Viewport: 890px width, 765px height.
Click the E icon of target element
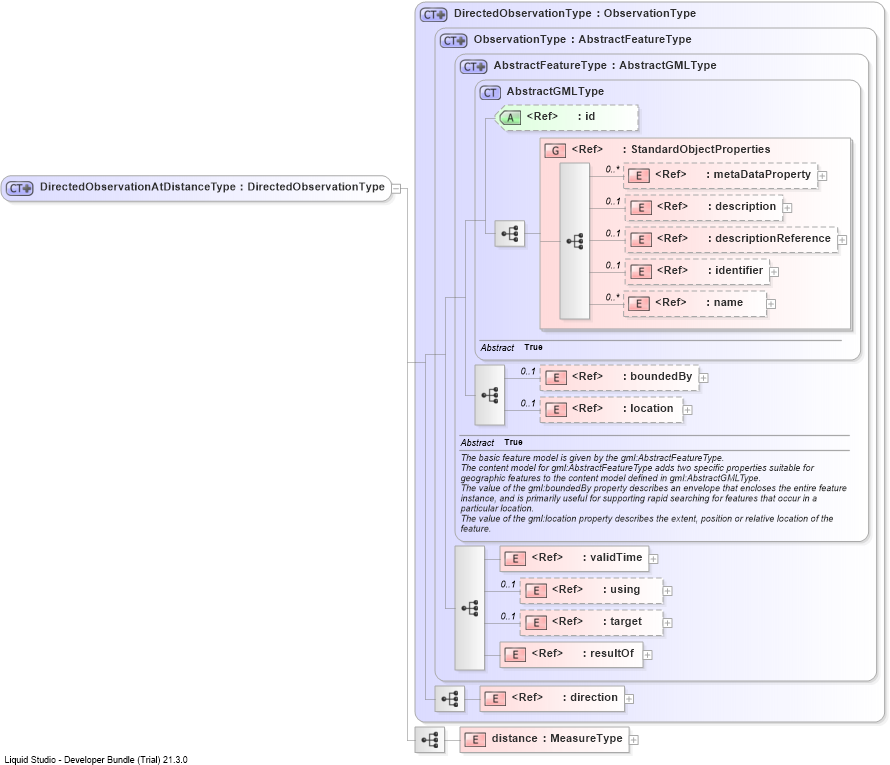tap(535, 623)
